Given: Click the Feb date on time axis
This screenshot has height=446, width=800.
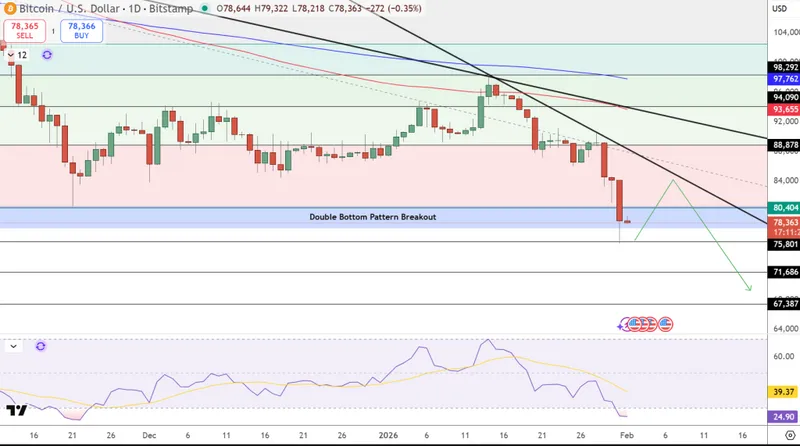Looking at the screenshot, I should pos(628,437).
